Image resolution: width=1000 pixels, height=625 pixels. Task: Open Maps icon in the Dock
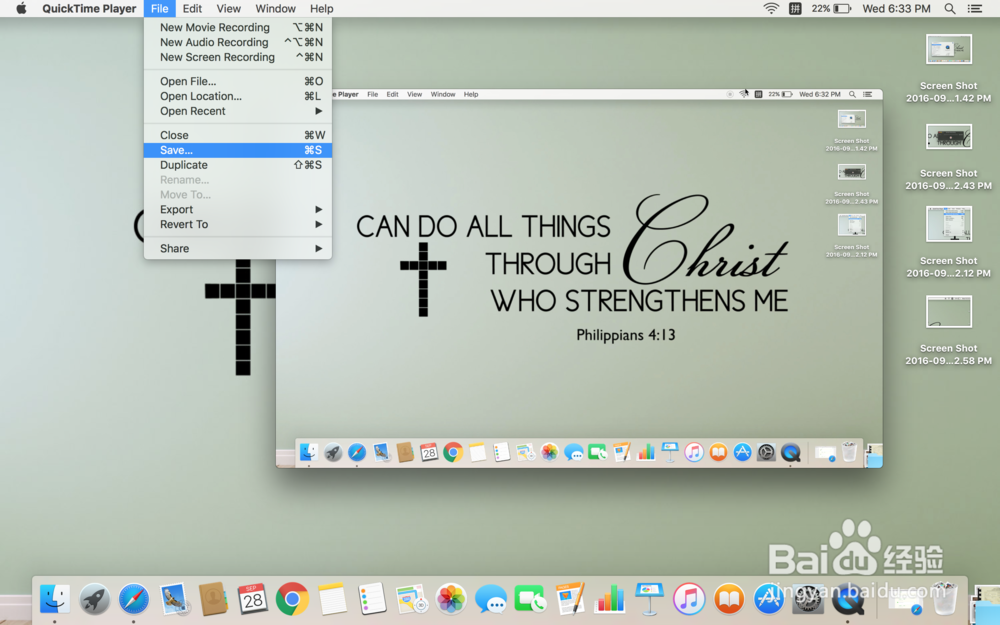point(411,599)
